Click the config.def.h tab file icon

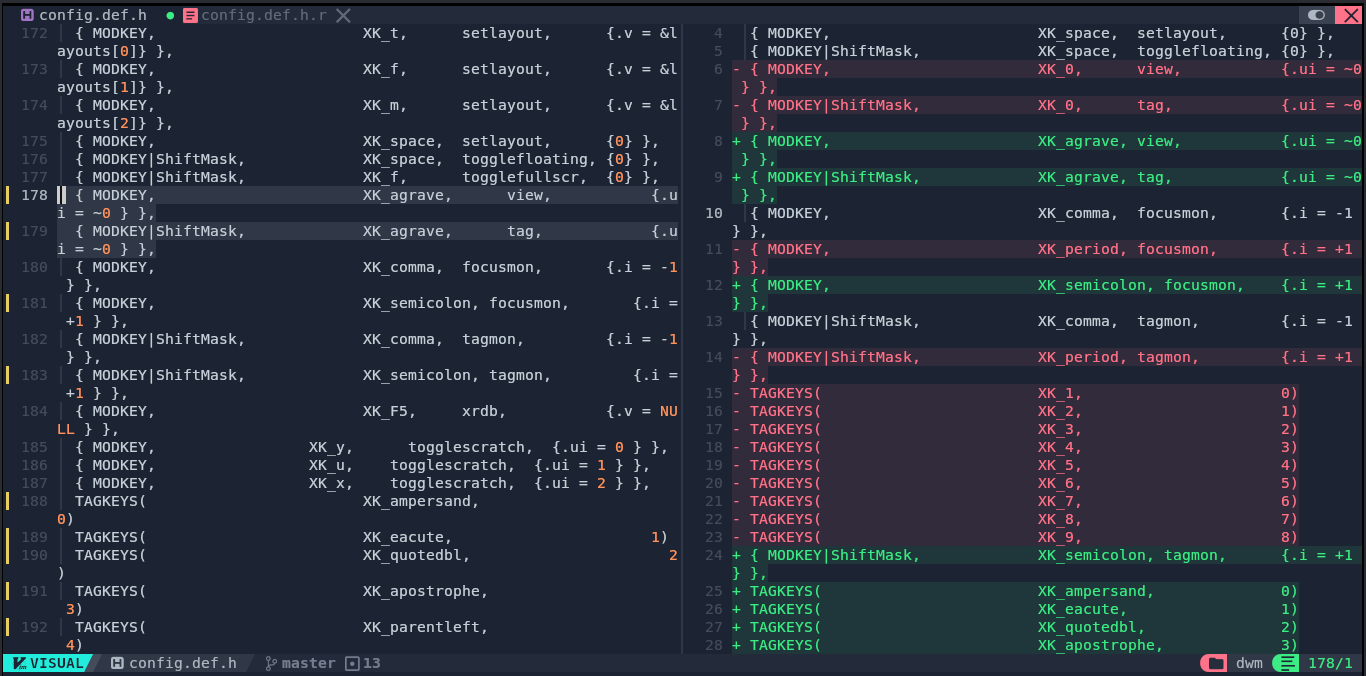(27, 15)
